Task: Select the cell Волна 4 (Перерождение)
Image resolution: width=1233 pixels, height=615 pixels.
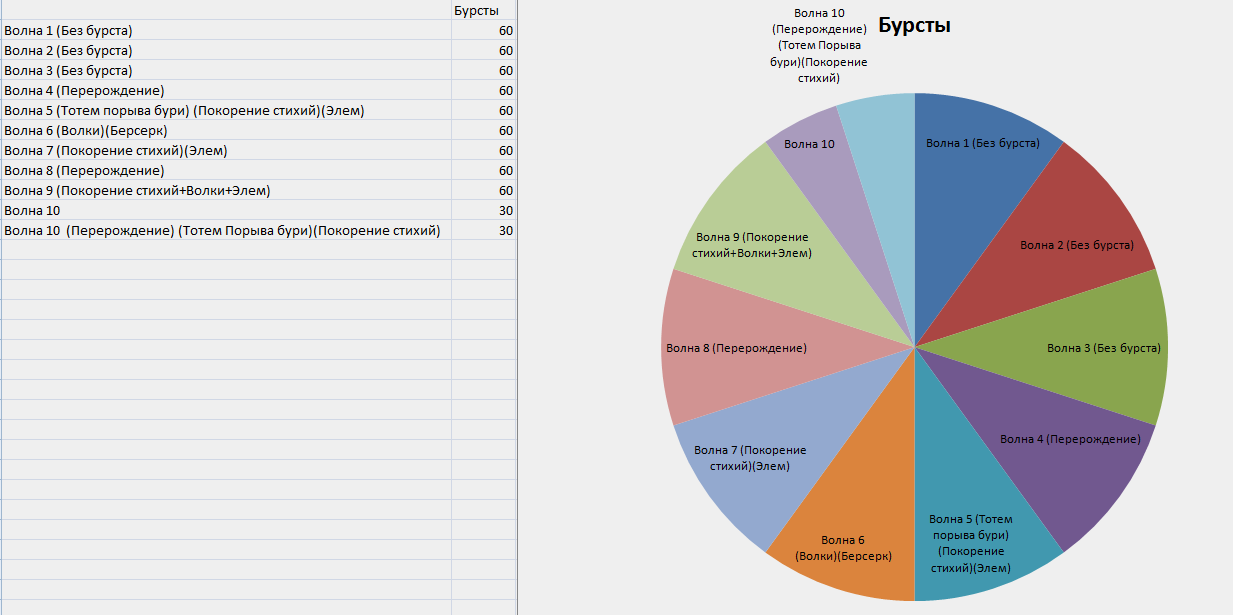Action: pos(226,90)
